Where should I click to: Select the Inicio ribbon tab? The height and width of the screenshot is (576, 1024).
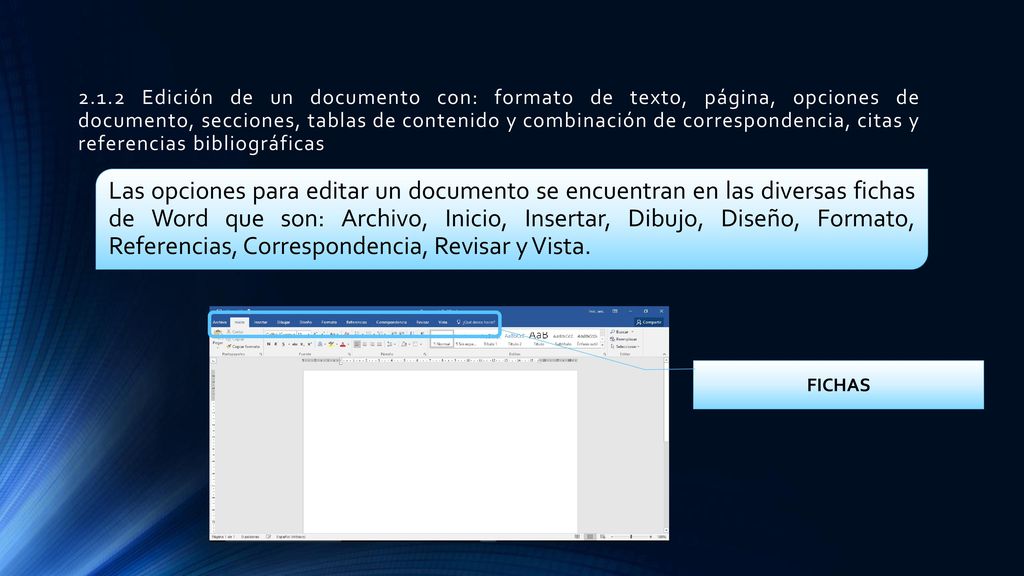click(240, 322)
